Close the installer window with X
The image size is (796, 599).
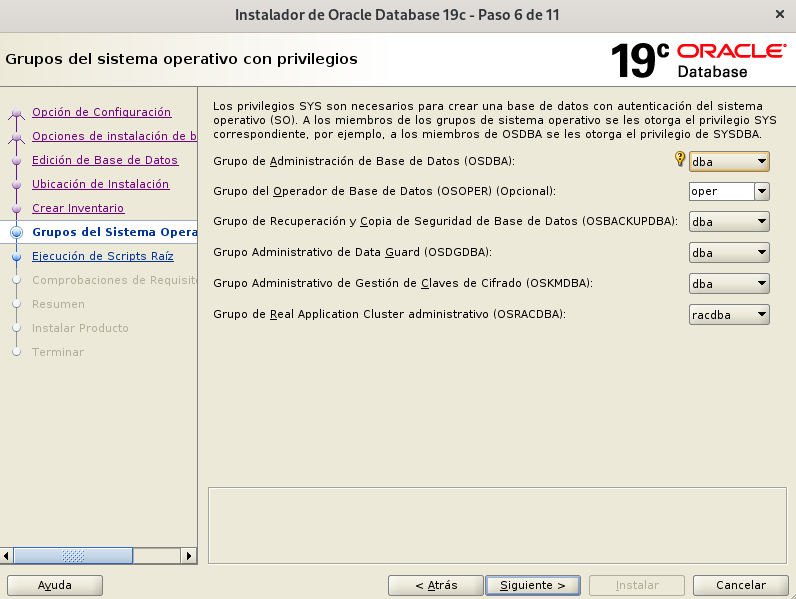[x=779, y=14]
